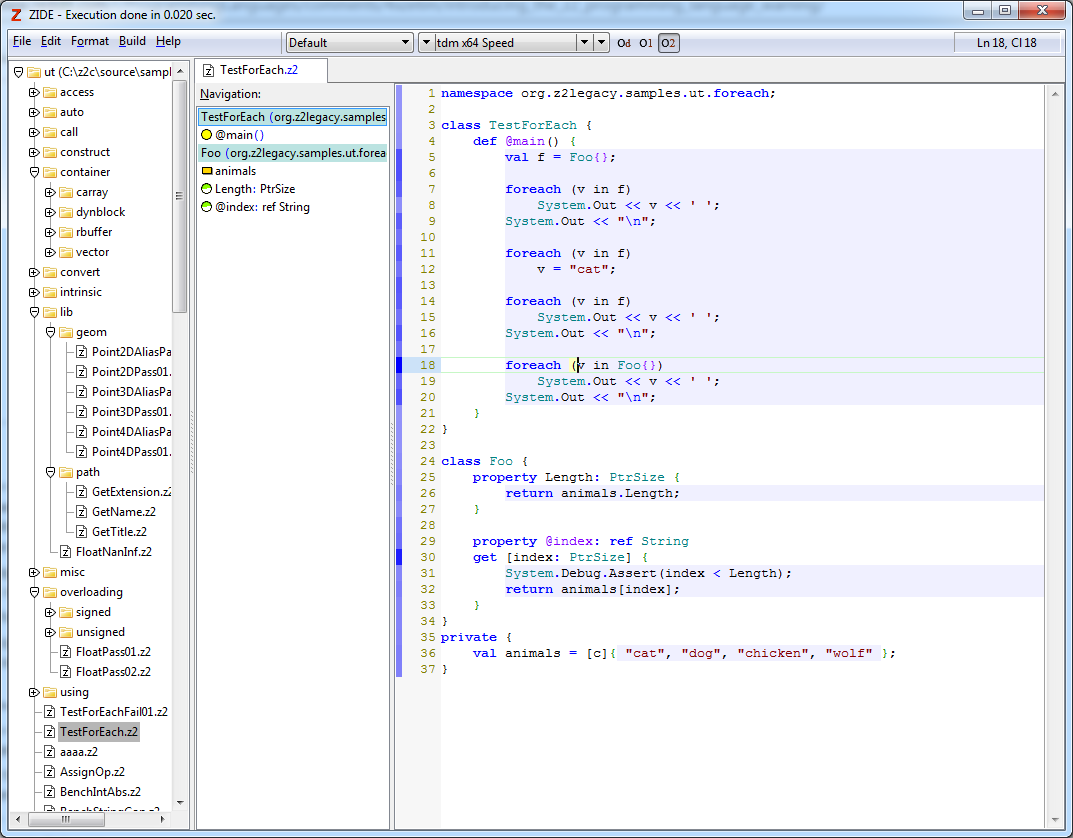Viewport: 1073px width, 838px height.
Task: Click line number 24 in the editor gutter
Action: tap(428, 461)
